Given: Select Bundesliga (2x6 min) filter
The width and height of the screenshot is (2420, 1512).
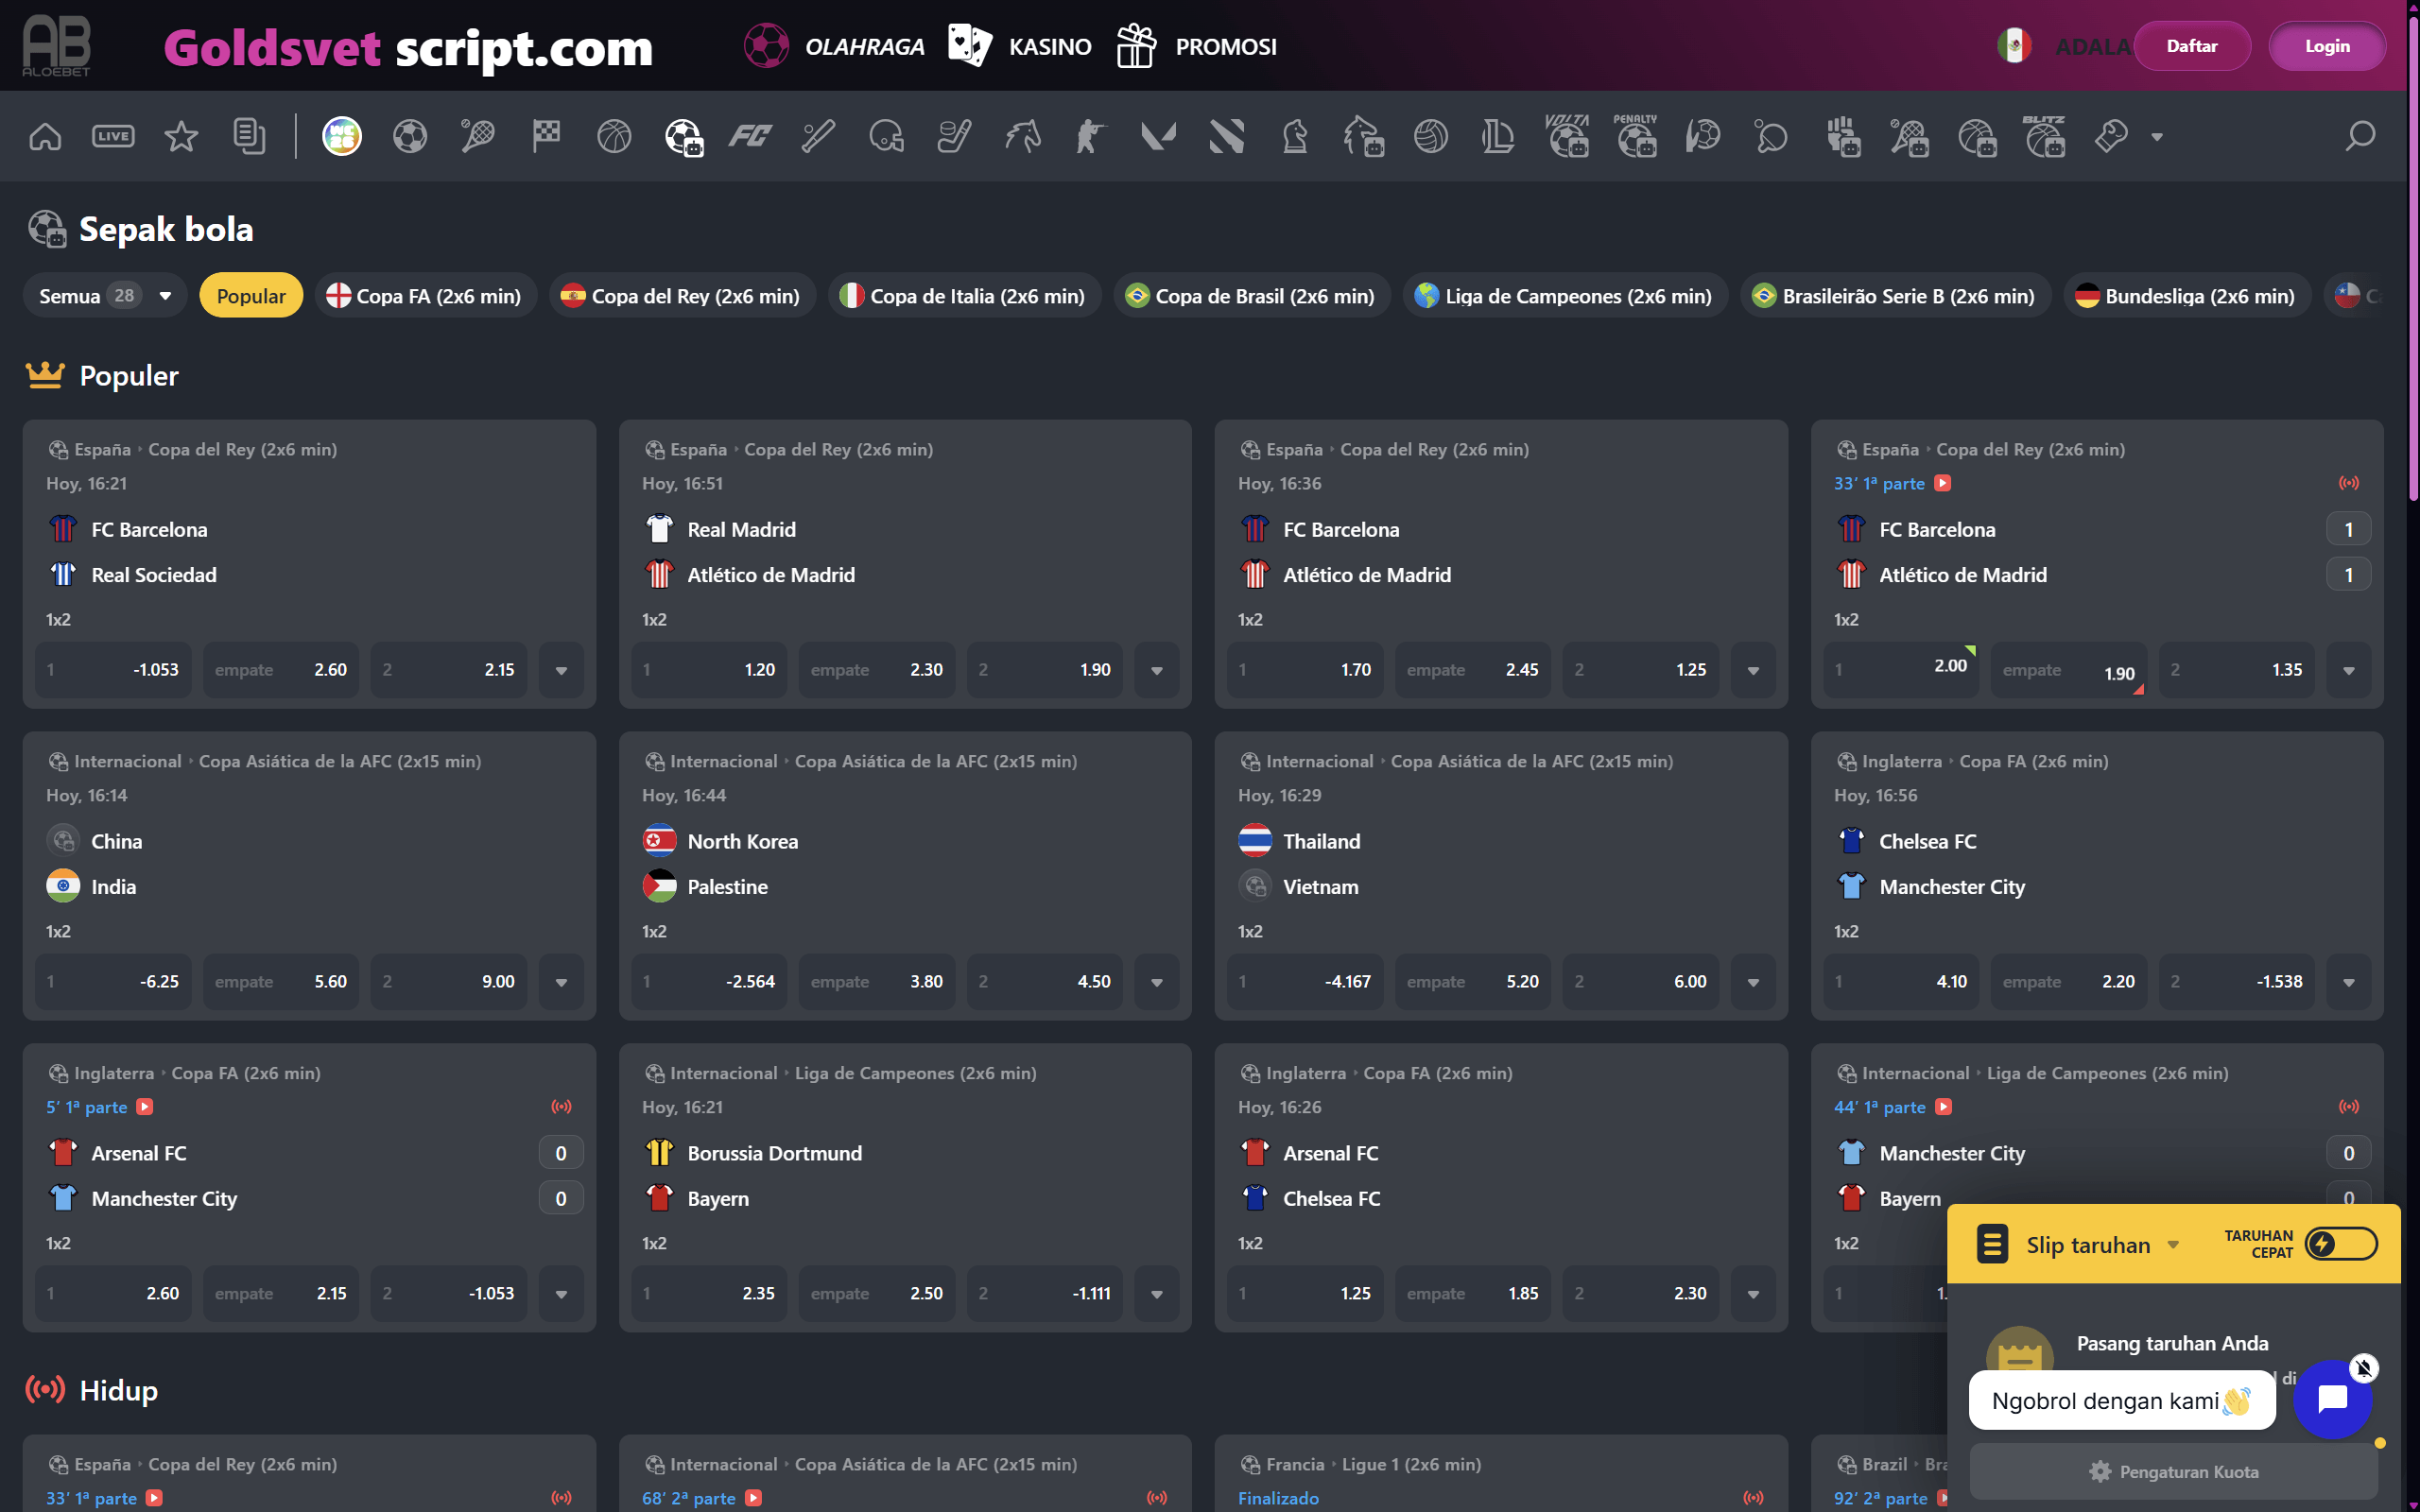Looking at the screenshot, I should coord(2187,295).
